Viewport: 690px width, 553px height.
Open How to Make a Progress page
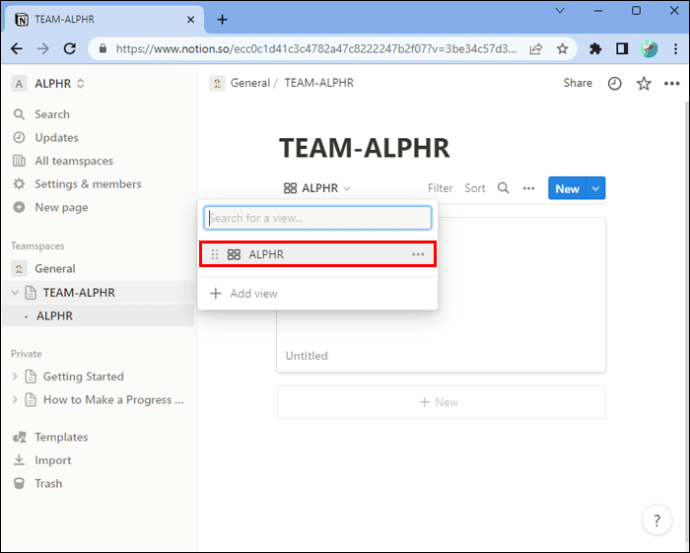click(114, 399)
